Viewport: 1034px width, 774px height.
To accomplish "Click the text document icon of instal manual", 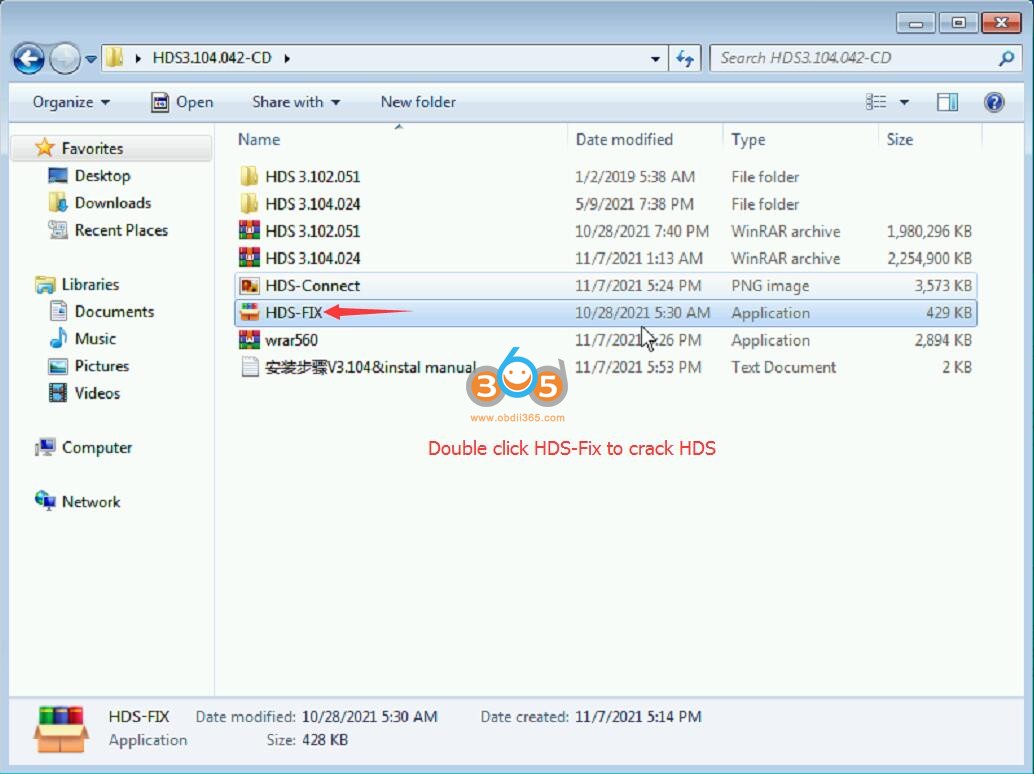I will pos(249,367).
